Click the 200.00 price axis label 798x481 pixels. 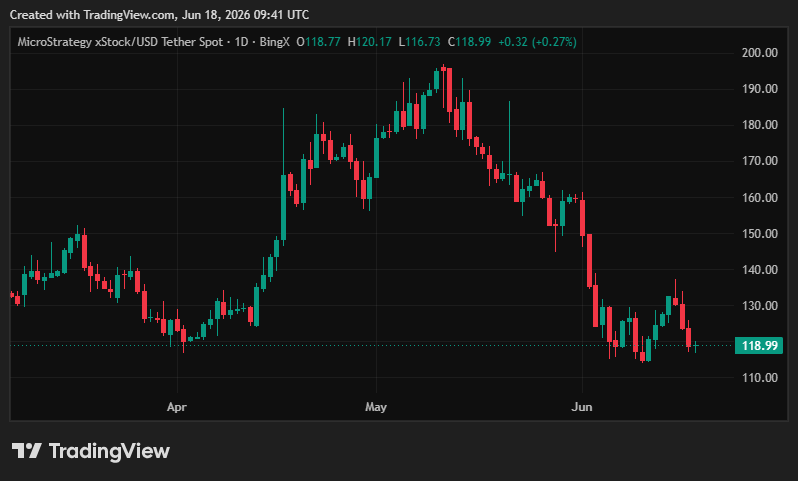(760, 52)
